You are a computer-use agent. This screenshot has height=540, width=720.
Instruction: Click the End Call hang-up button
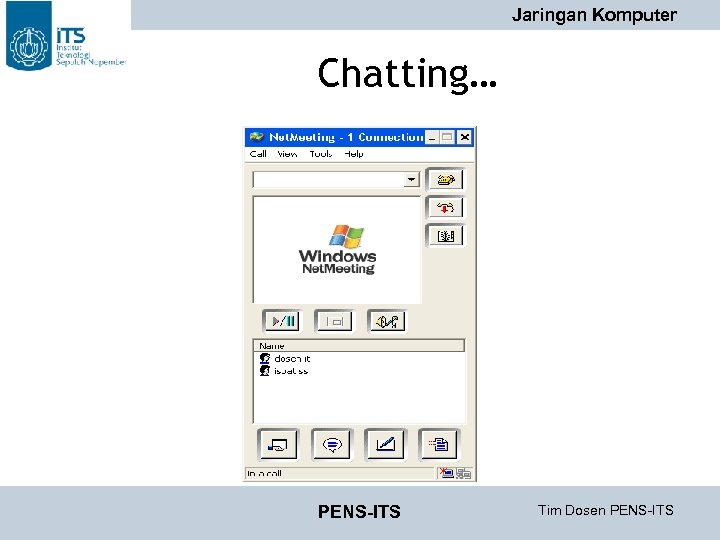tap(445, 208)
